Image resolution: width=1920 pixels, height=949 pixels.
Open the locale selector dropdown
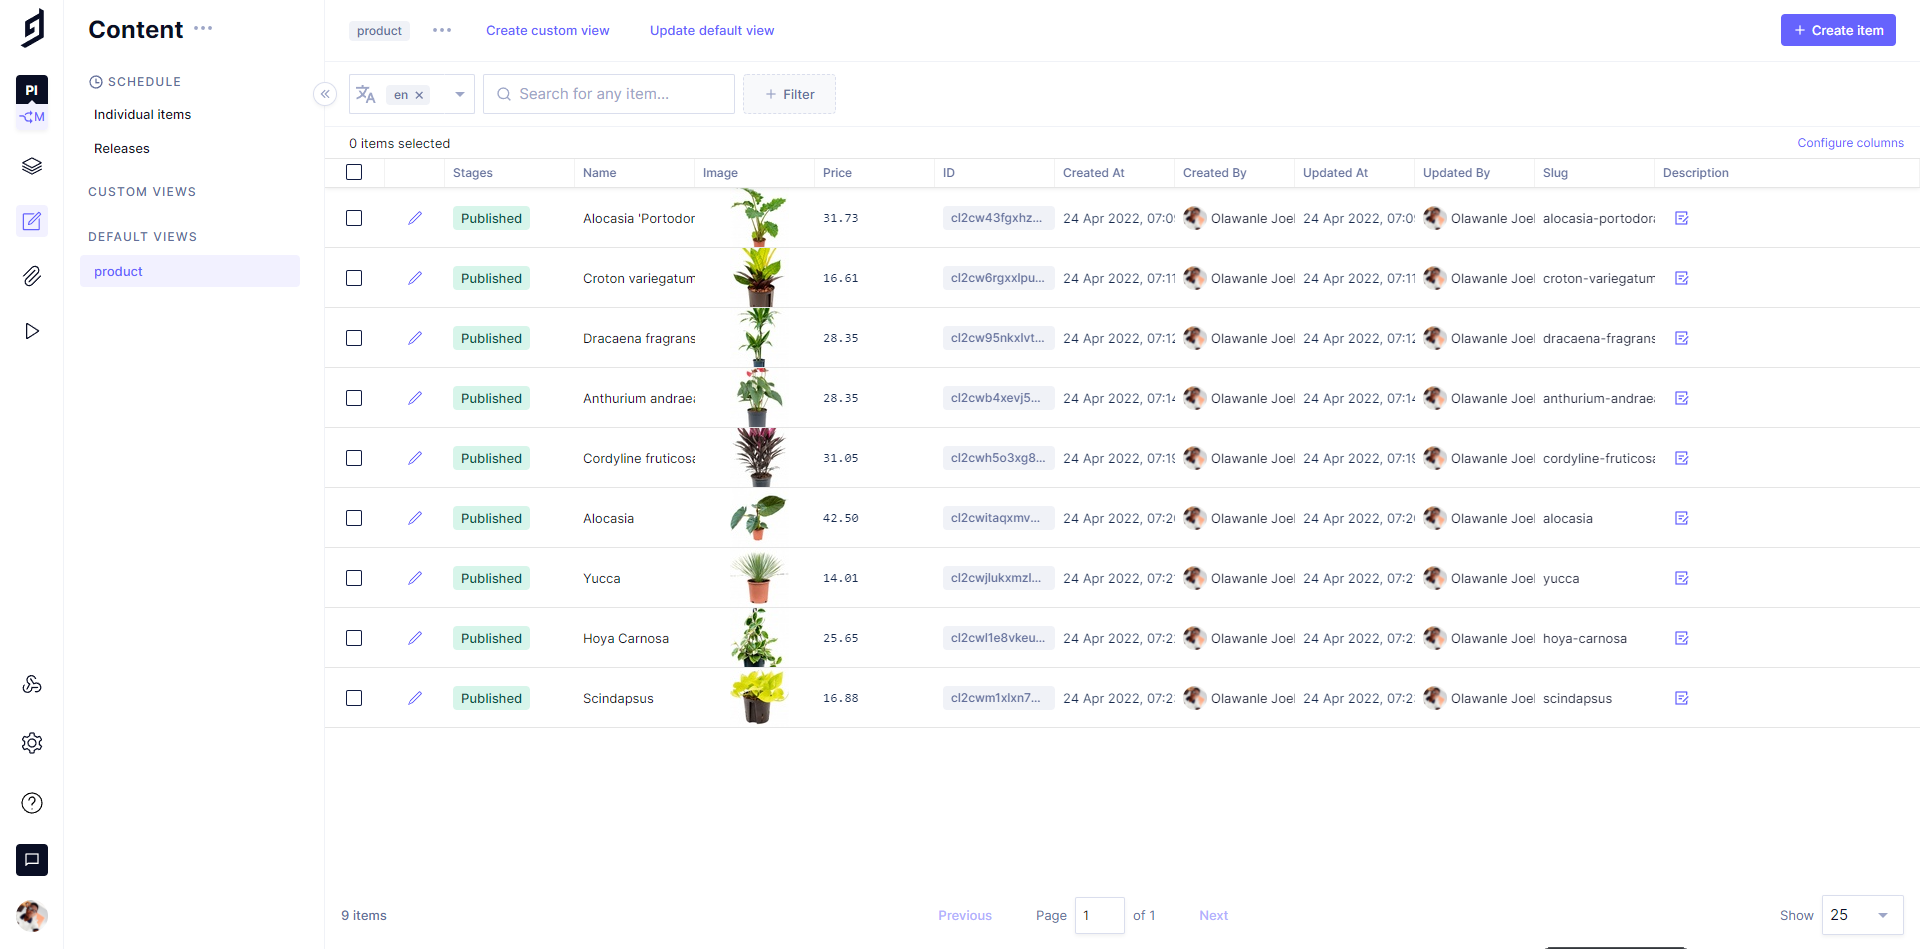click(458, 93)
